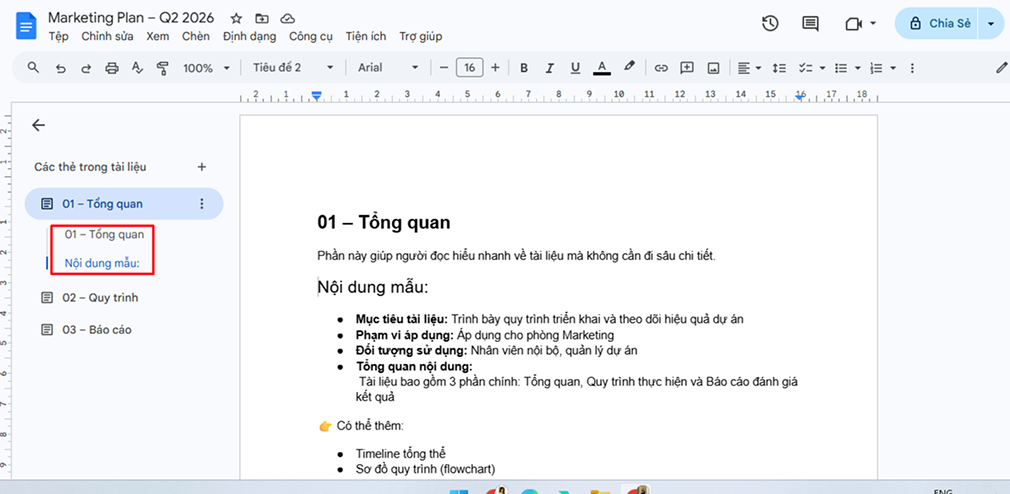Decrease font size with minus button

443,67
